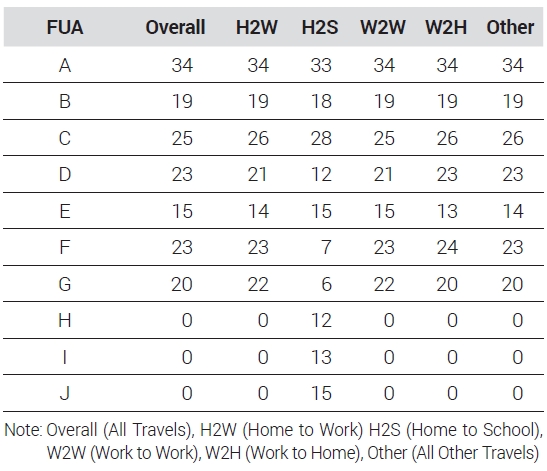This screenshot has width=547, height=471.
Task: Click the H2S column header
Action: (x=320, y=27)
